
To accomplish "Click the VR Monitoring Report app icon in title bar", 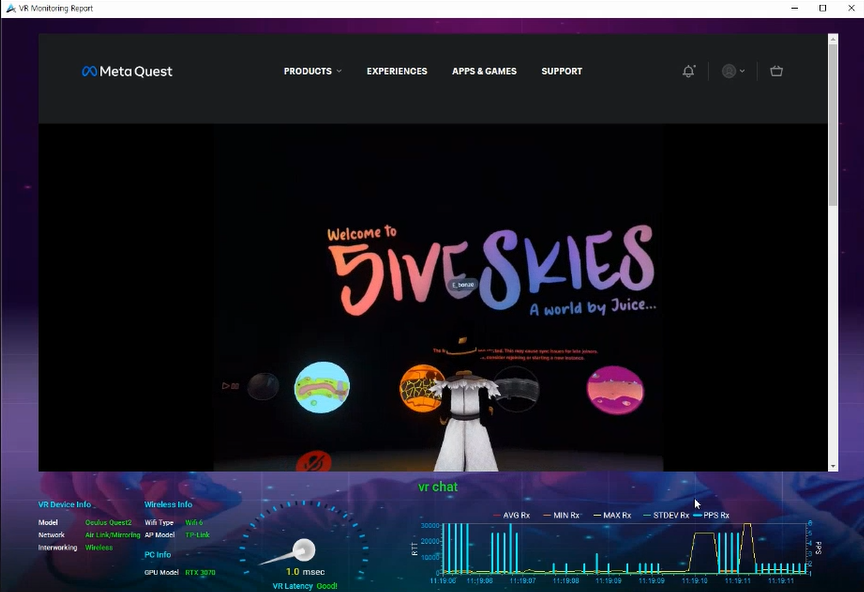I will [x=10, y=8].
